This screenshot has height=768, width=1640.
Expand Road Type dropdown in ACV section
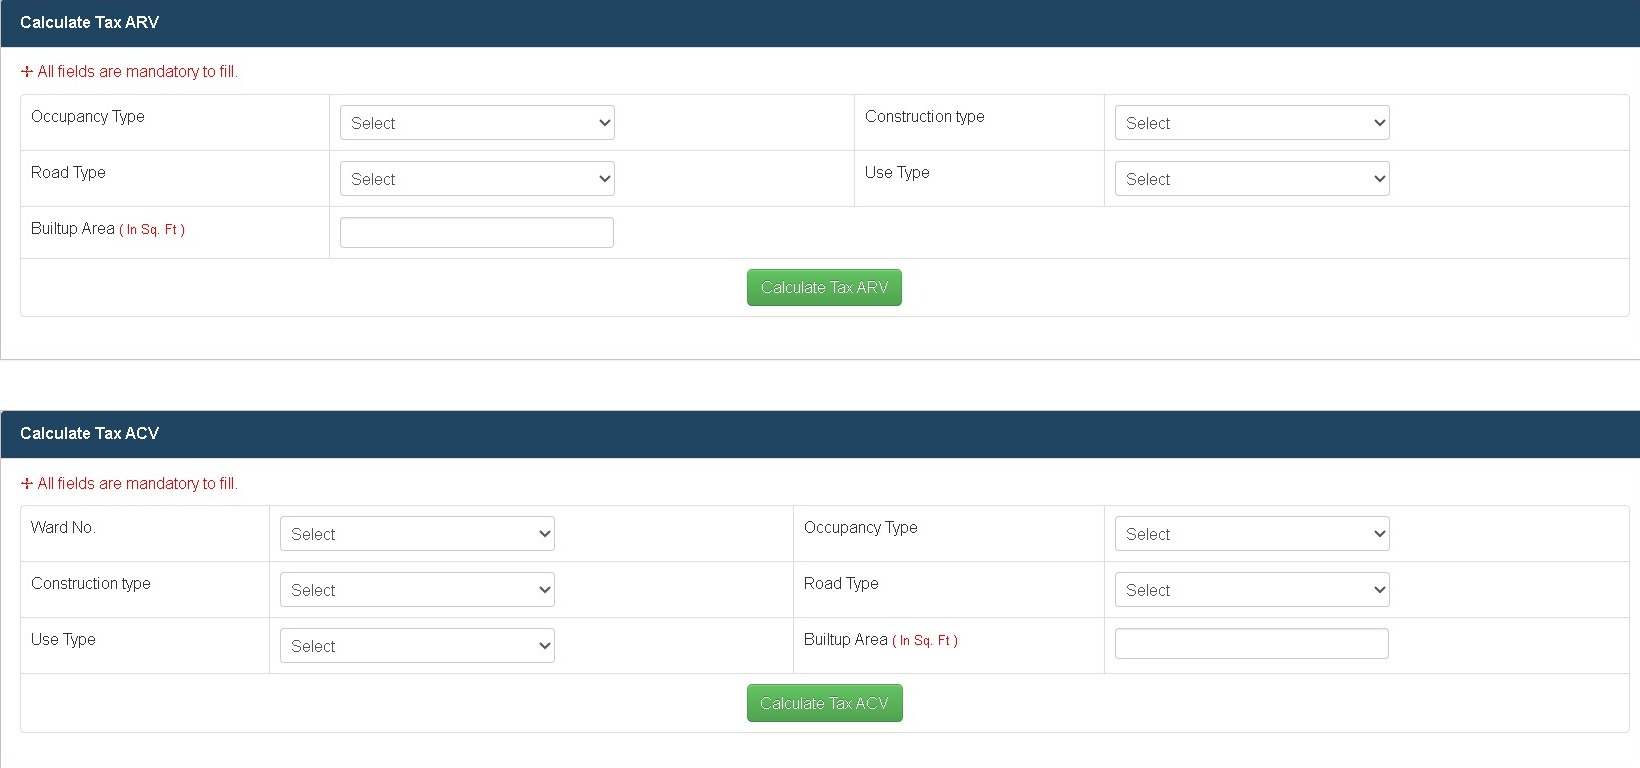tap(1251, 590)
